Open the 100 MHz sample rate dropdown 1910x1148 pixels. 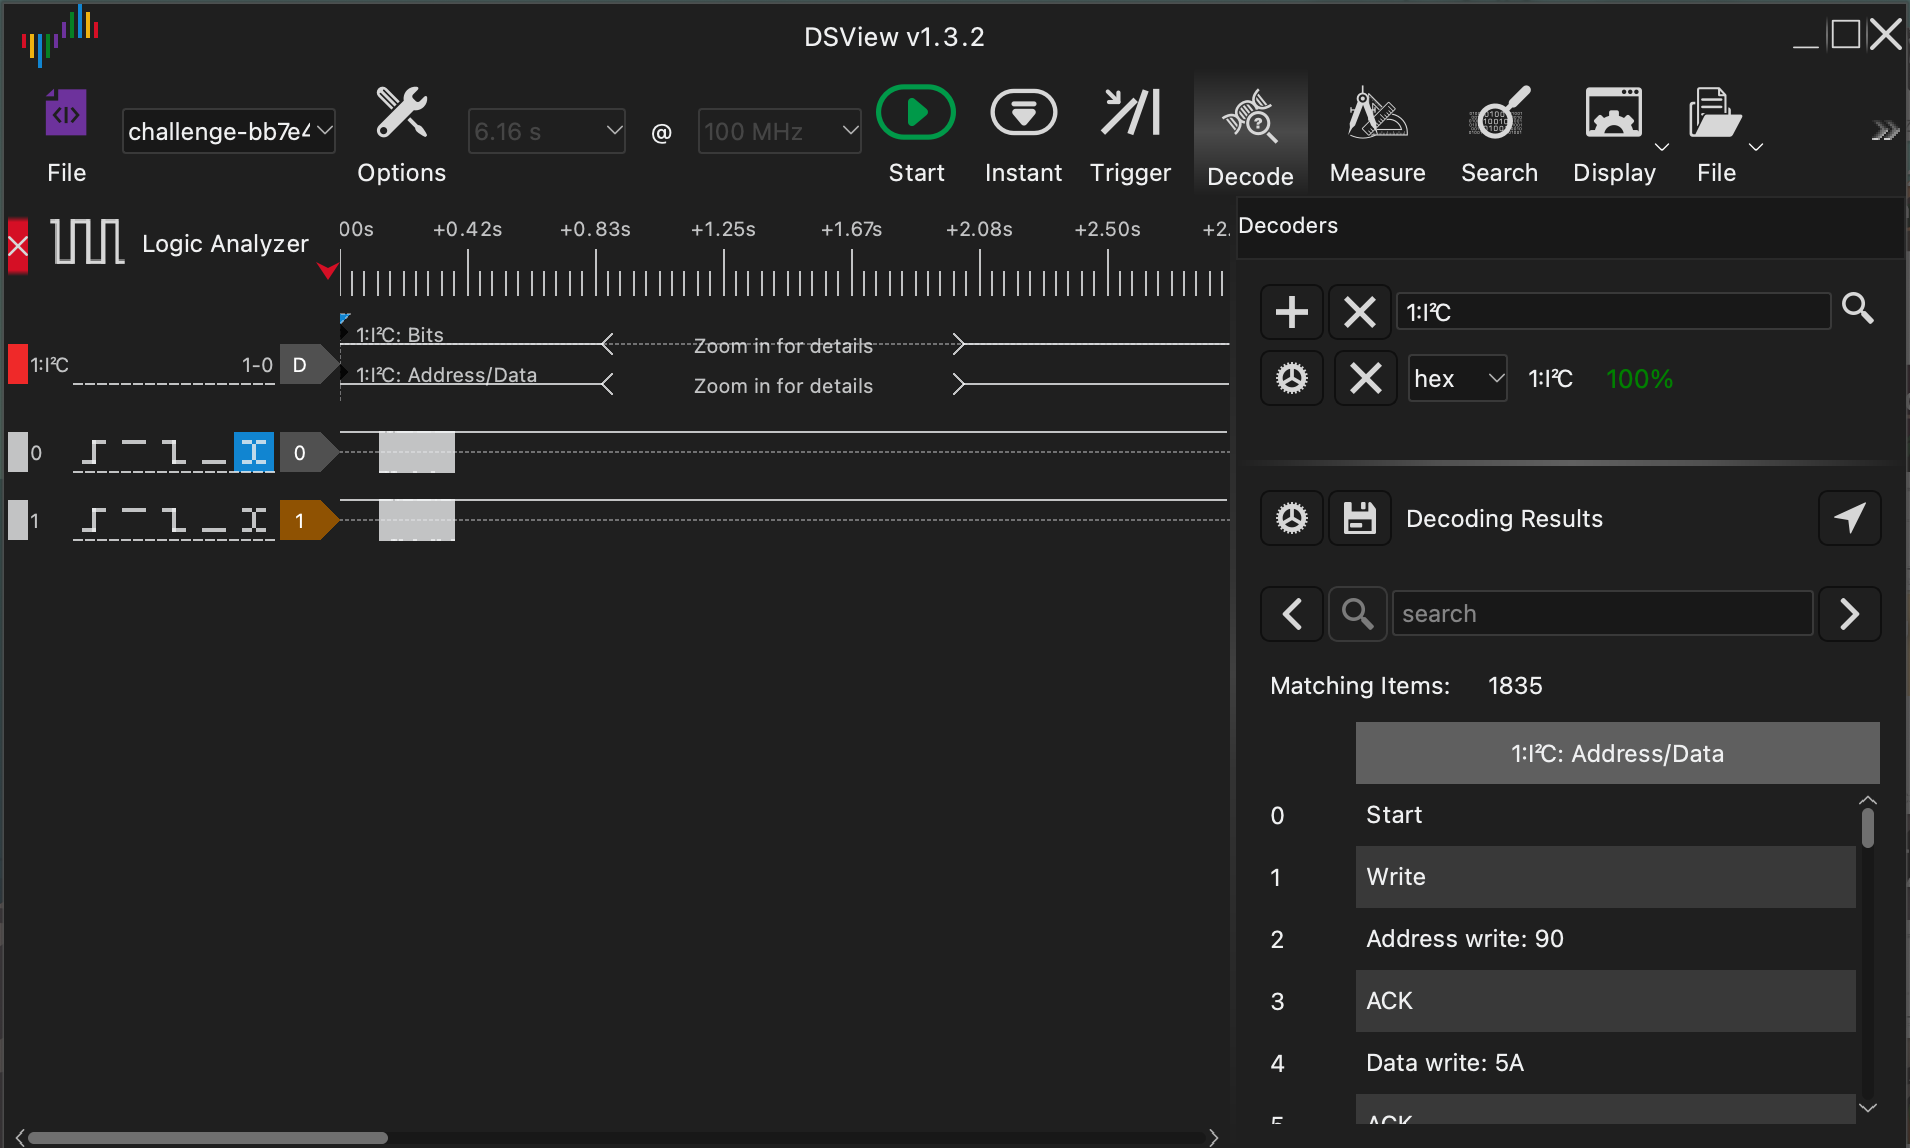tap(779, 131)
